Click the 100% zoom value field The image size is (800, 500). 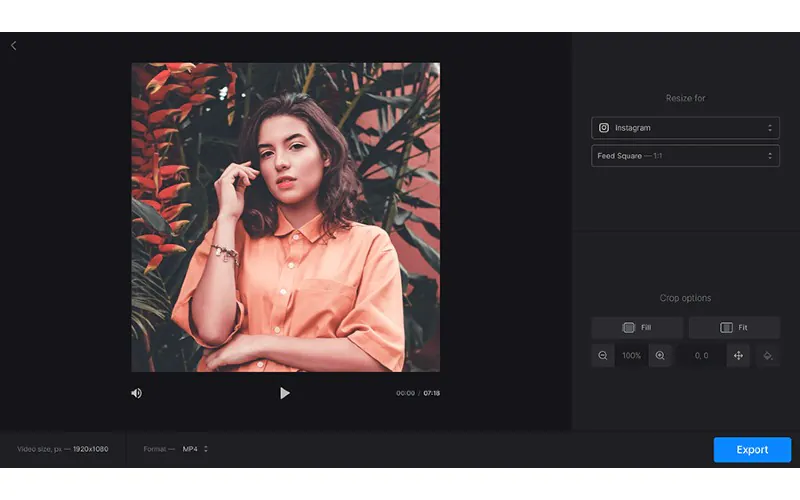(631, 355)
